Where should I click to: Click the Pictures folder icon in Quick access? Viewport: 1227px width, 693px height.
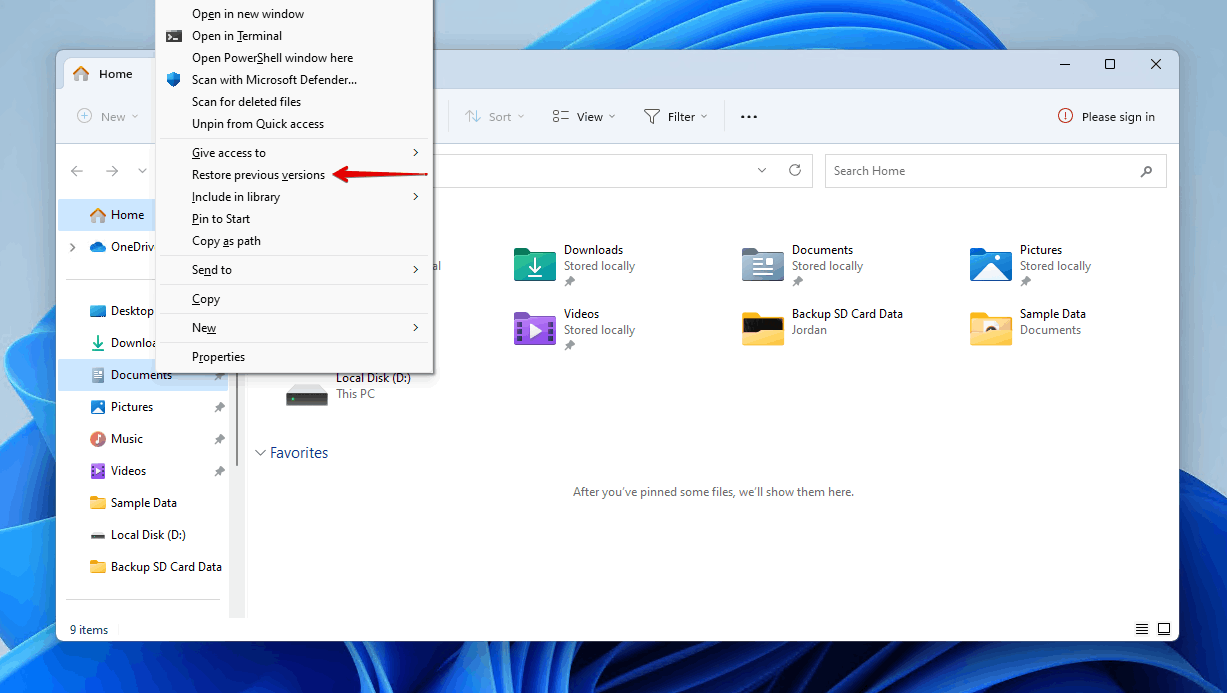click(991, 265)
